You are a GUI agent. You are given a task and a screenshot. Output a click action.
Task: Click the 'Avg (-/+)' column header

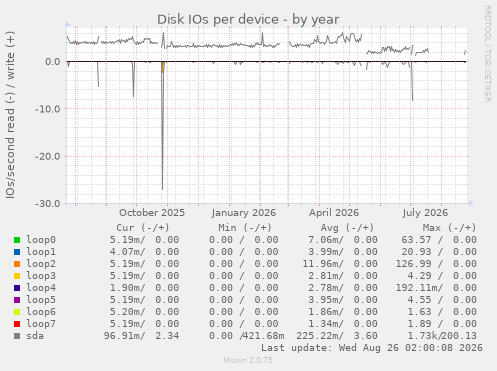pos(347,228)
